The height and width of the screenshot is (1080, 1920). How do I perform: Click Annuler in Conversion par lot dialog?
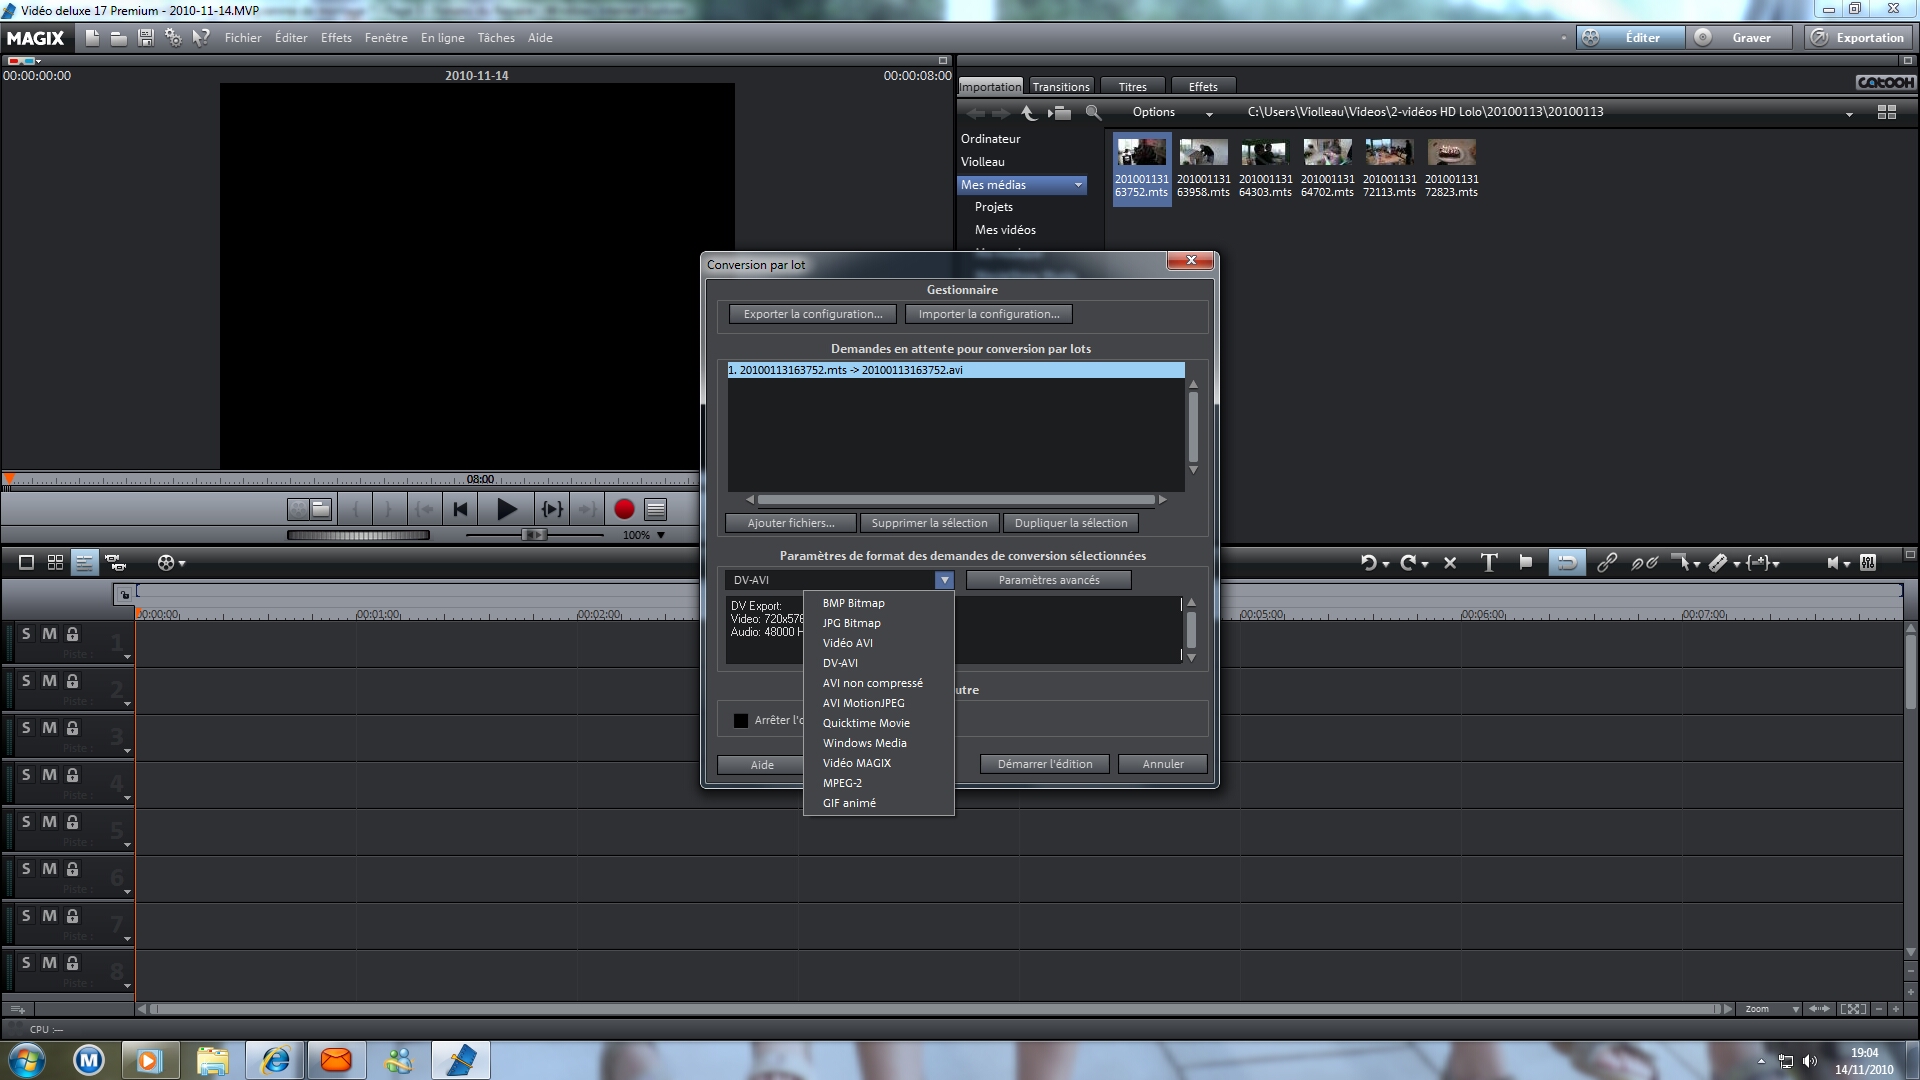(1163, 764)
